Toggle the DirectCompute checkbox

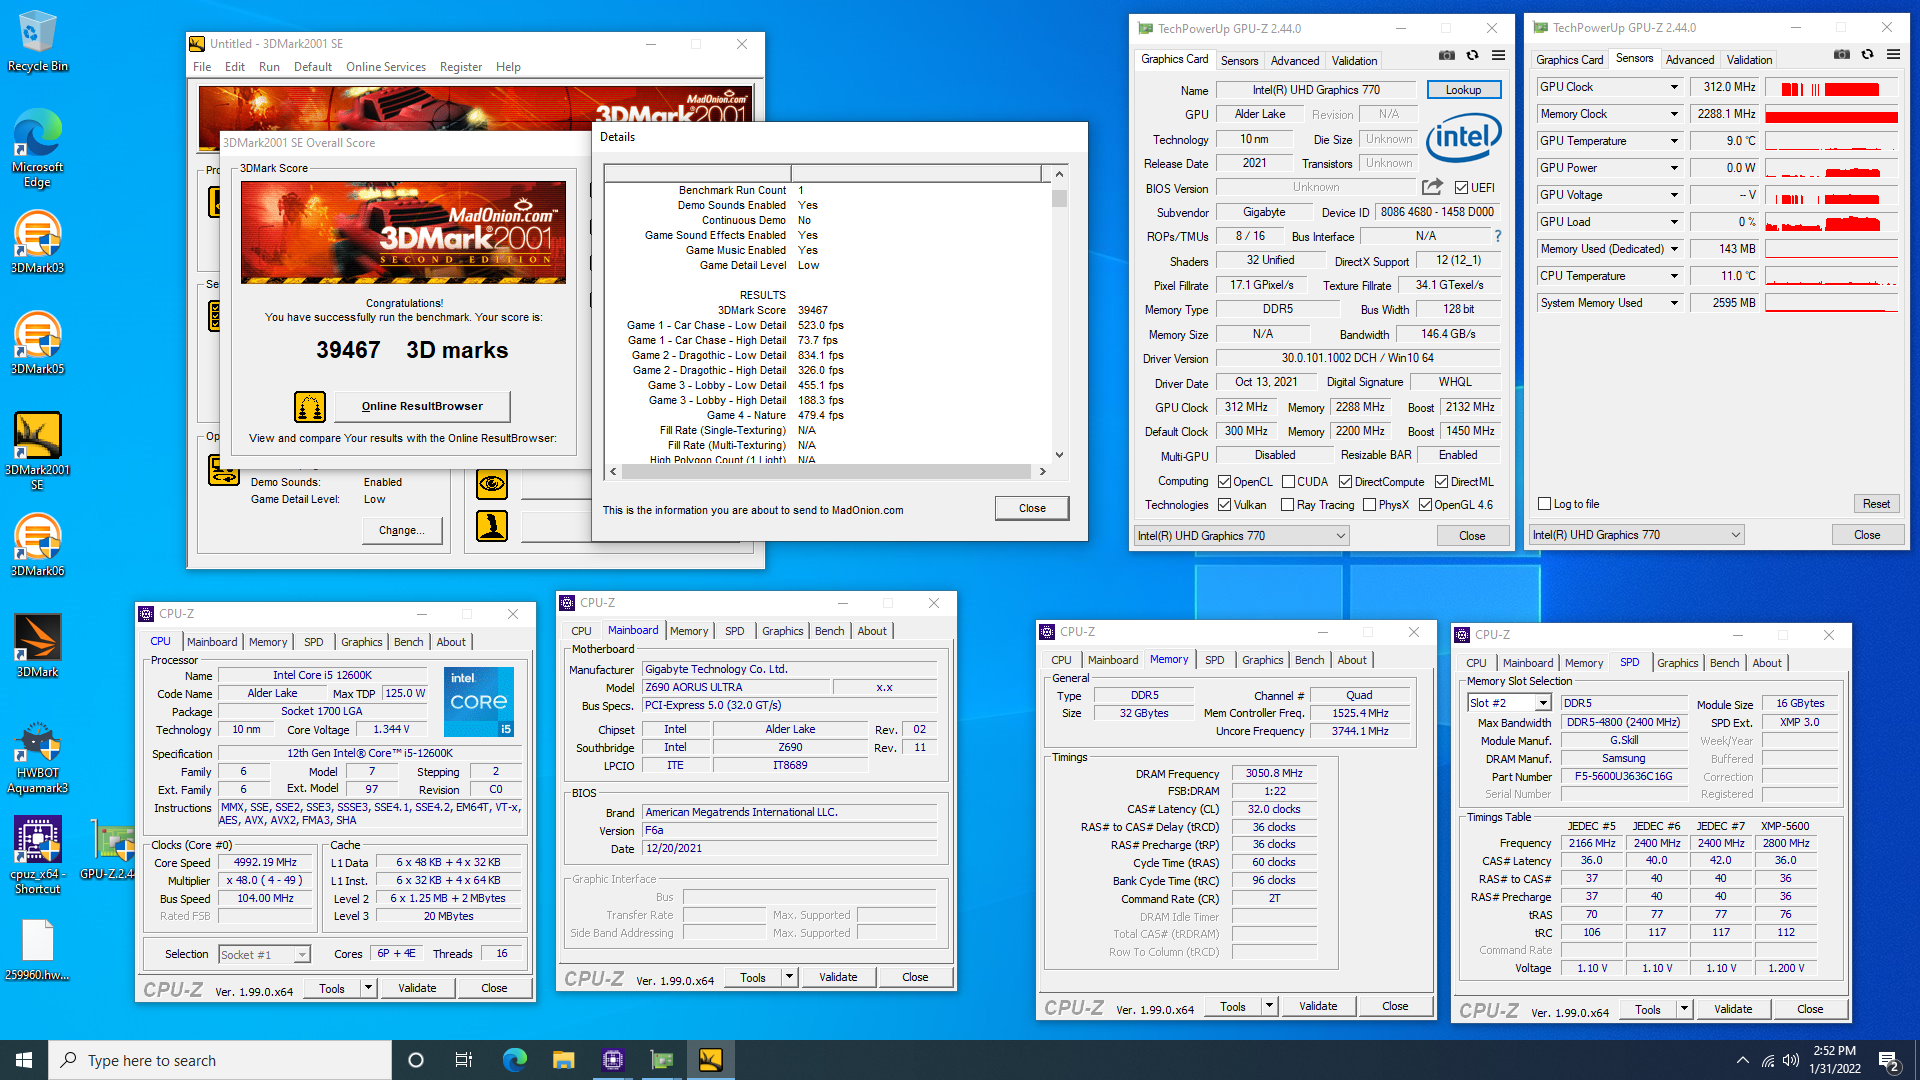(x=1346, y=482)
